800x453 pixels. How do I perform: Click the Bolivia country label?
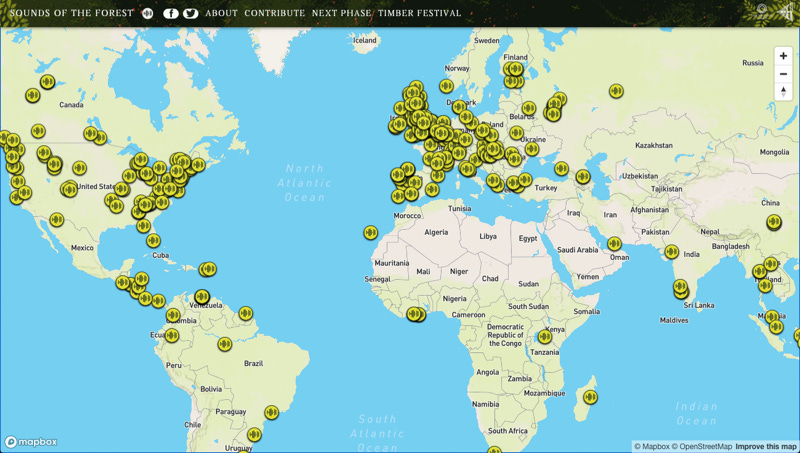click(x=211, y=389)
